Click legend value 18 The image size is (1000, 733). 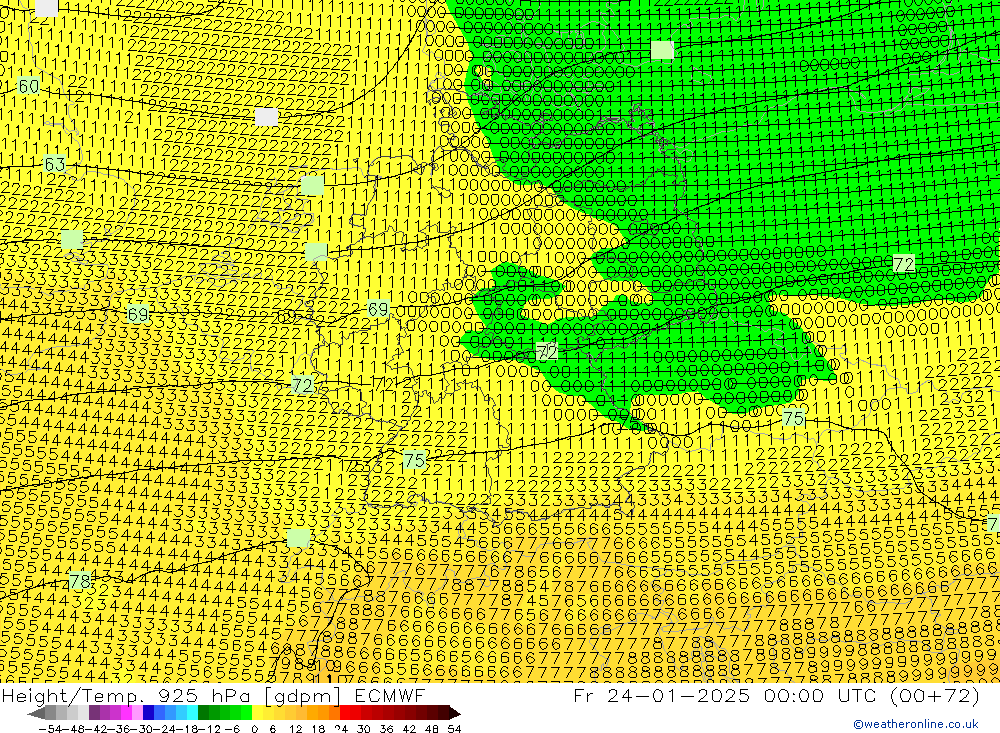318,728
